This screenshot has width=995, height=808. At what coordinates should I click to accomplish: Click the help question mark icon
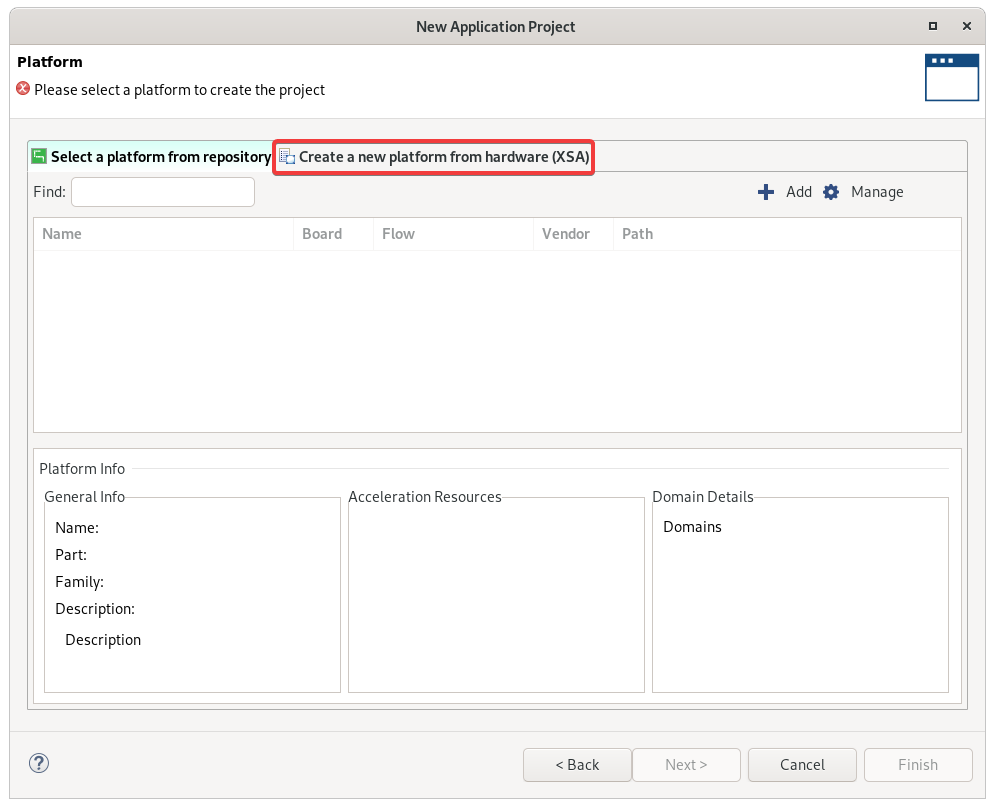39,763
